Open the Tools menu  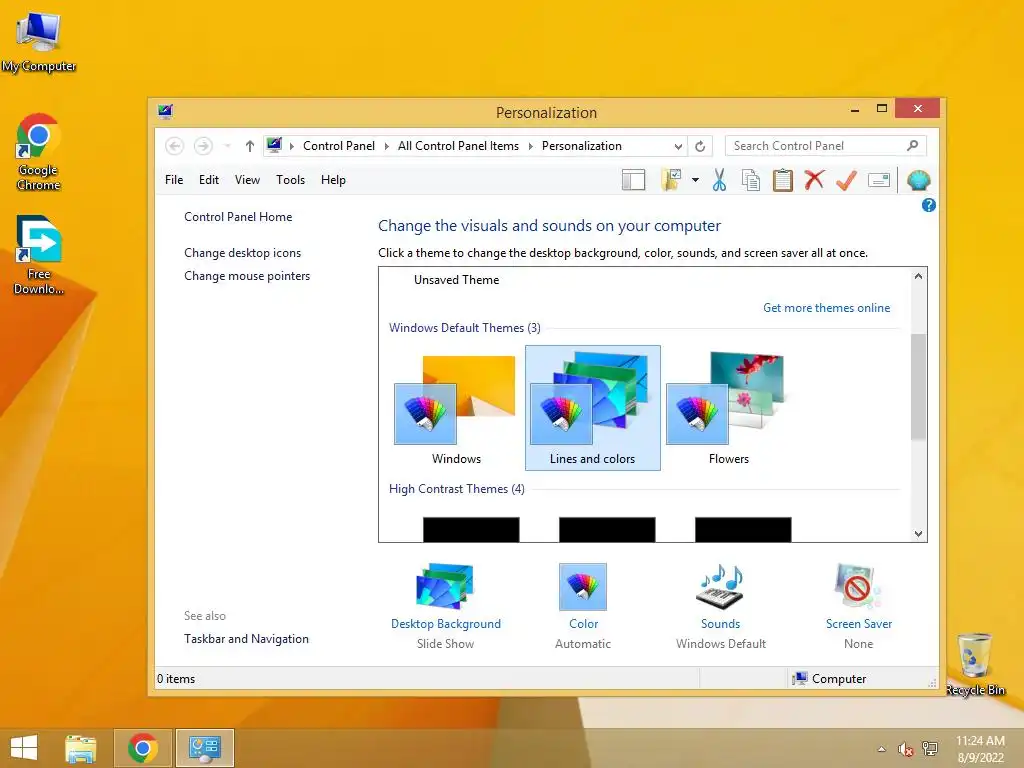(291, 180)
